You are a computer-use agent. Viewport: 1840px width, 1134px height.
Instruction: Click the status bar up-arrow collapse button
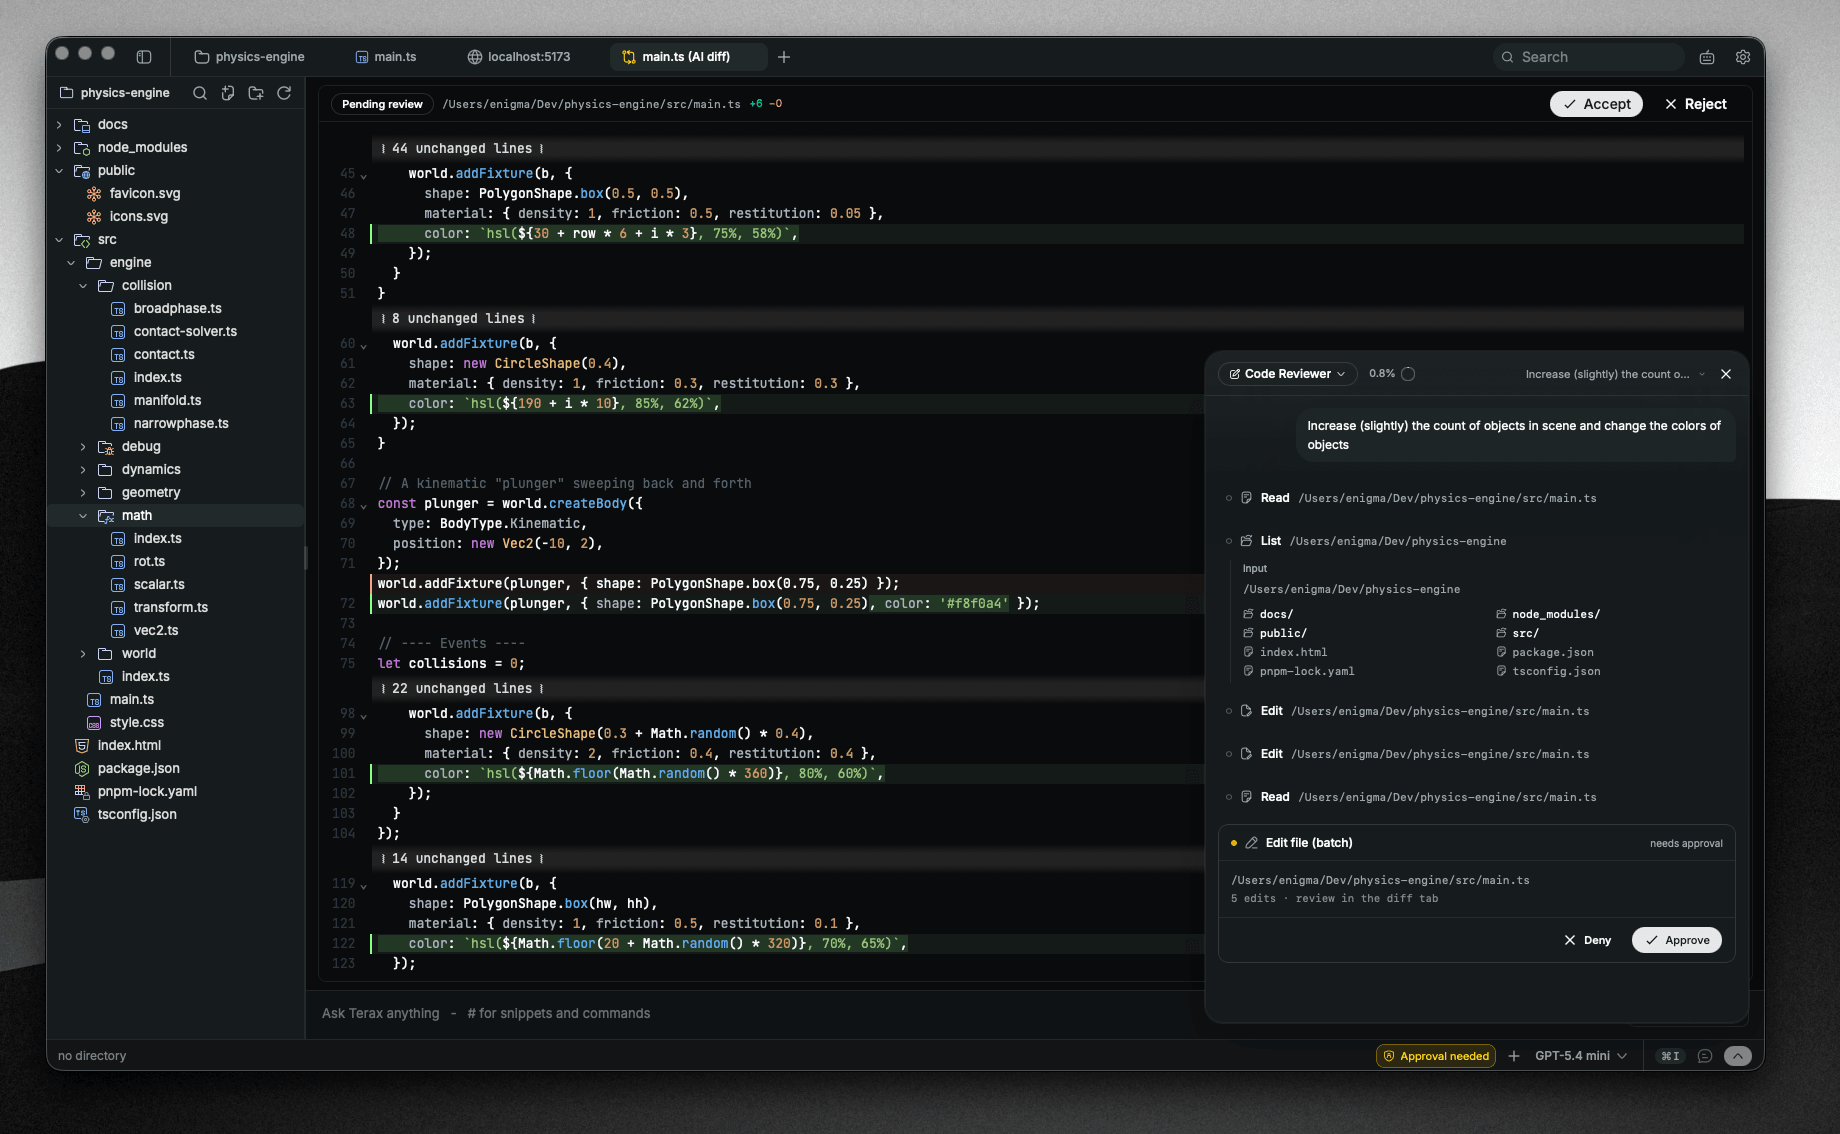1738,1056
